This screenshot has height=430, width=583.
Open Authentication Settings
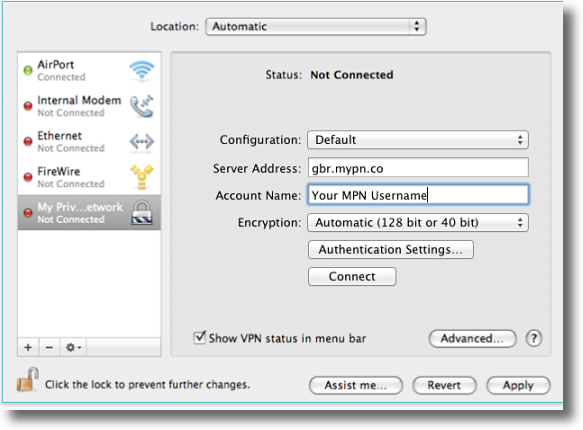tap(391, 249)
